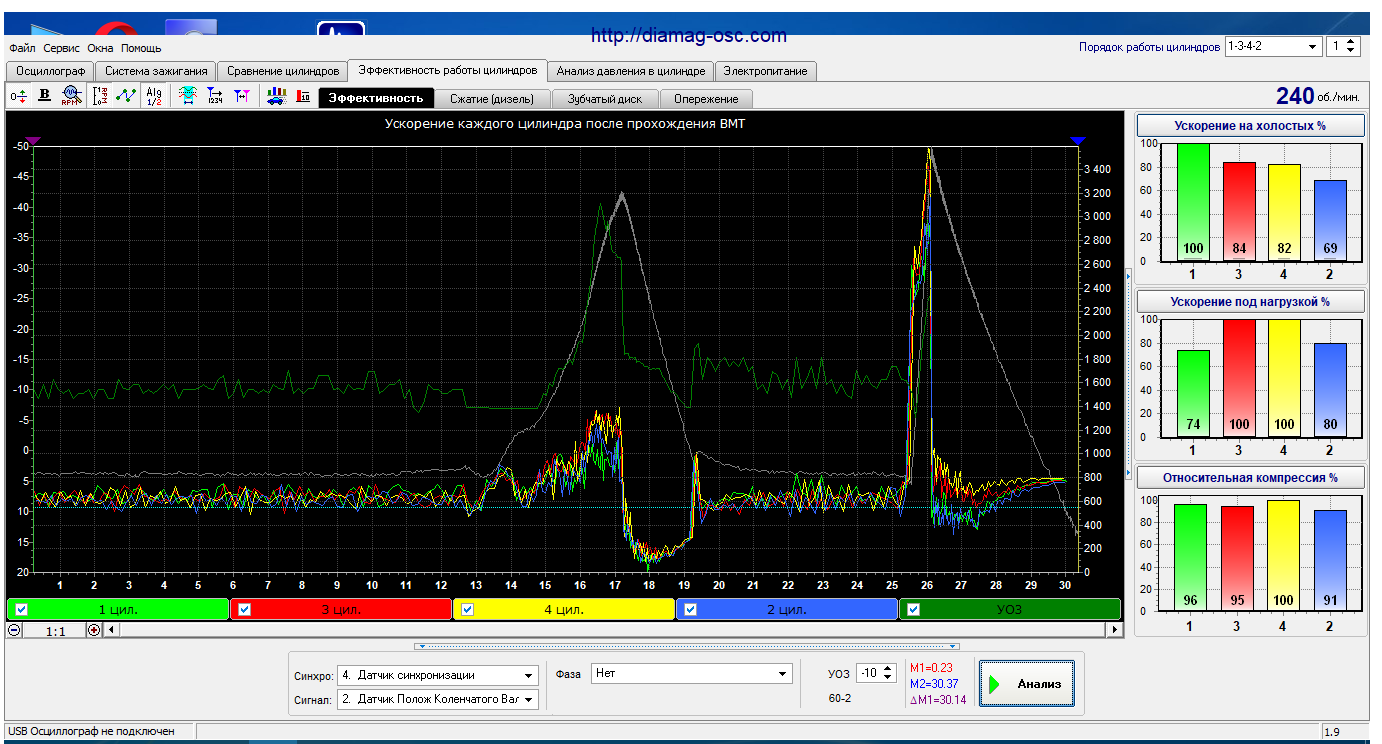Select the 'Эффективность работы цилиндров' tab
This screenshot has height=744, width=1382.
coord(448,70)
